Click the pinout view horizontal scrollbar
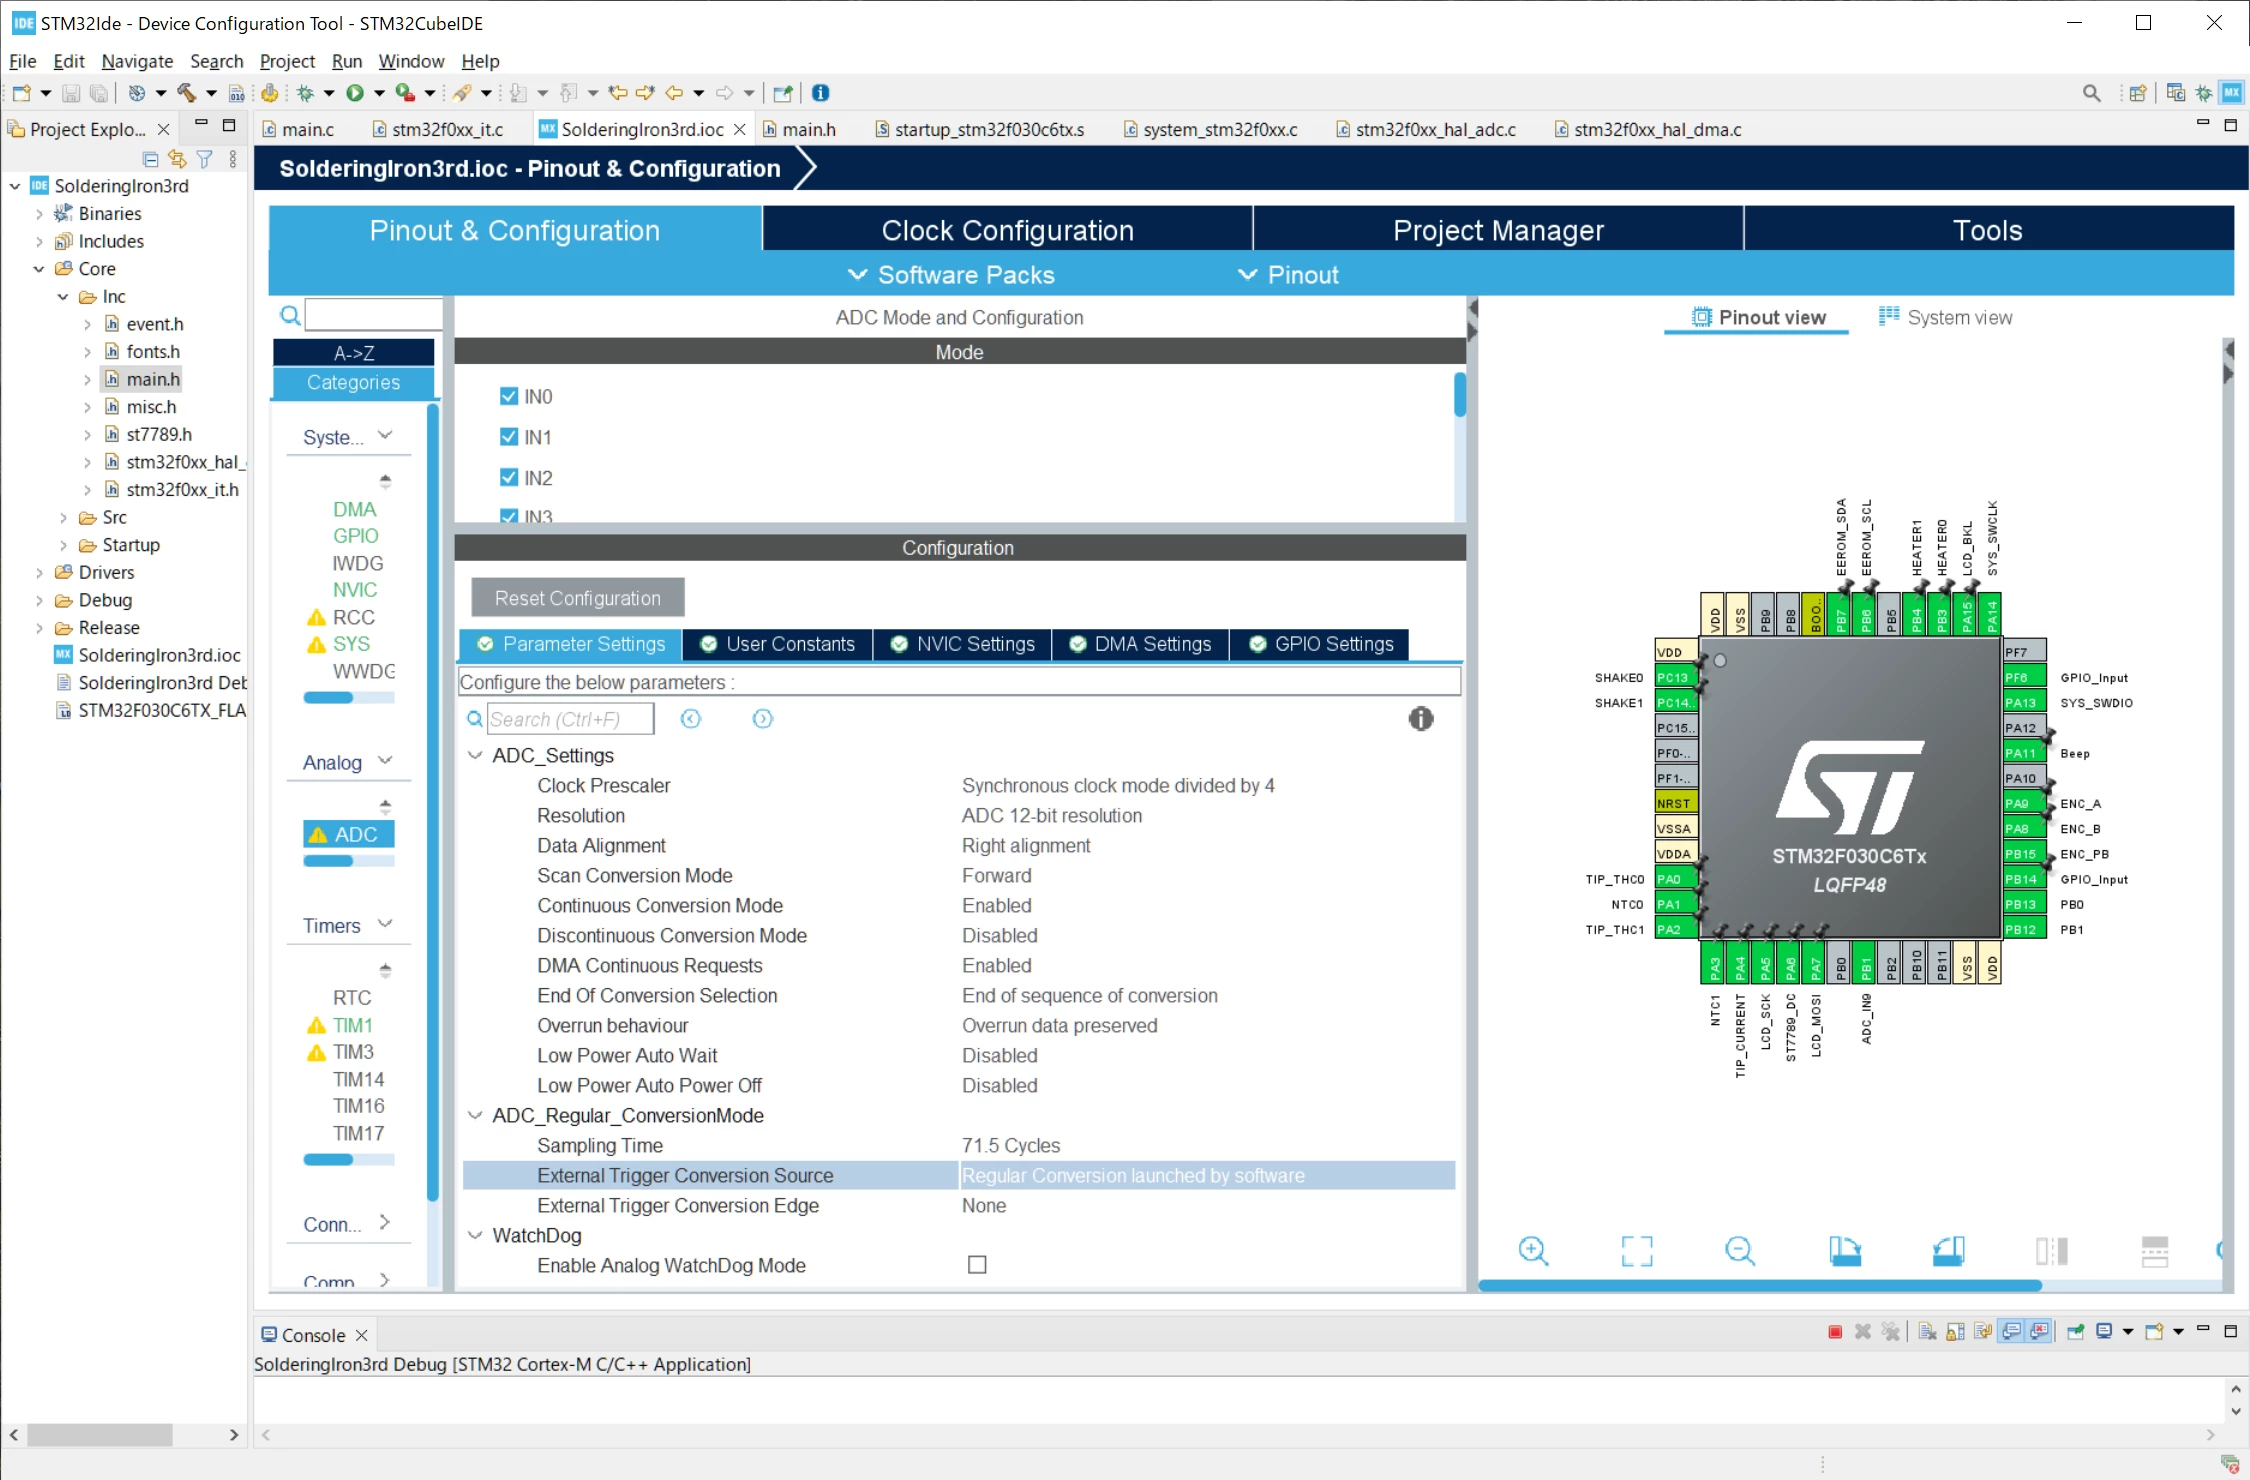Screen dimensions: 2250x1480 coord(1760,1286)
